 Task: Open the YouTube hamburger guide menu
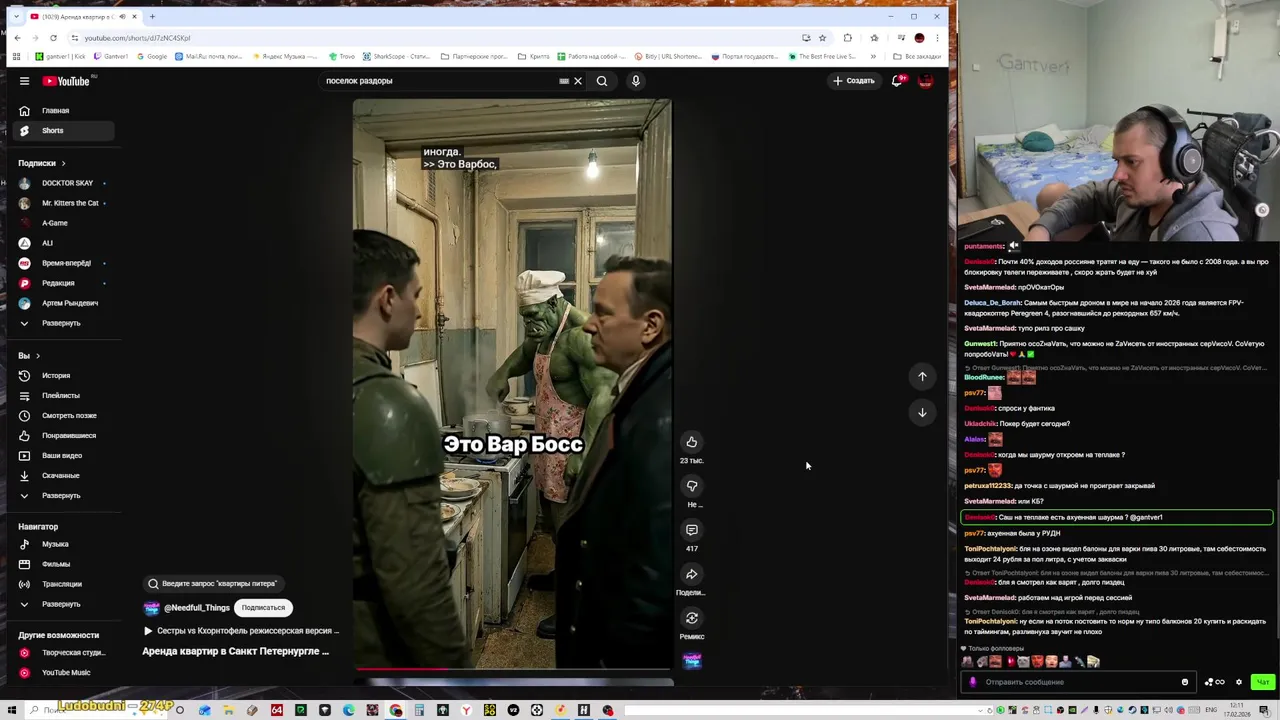point(24,81)
